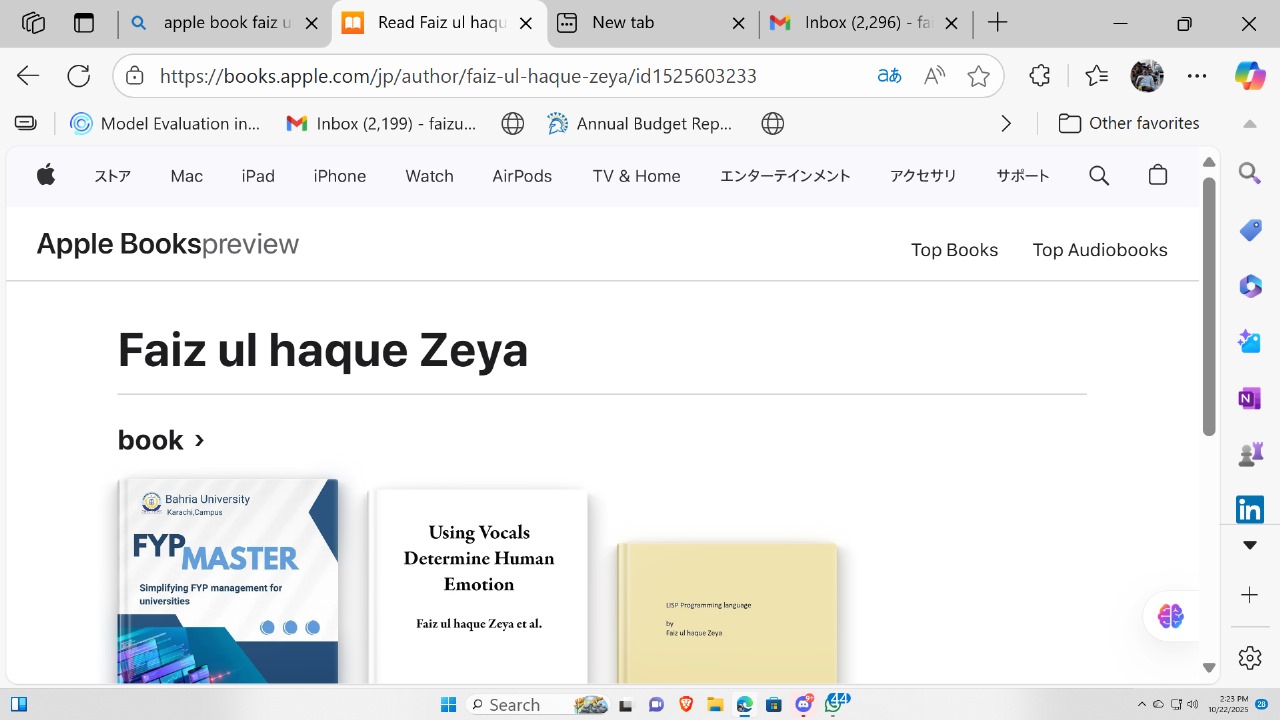Expand hidden system tray icons
Screen dimensions: 1280x720
pyautogui.click(x=1142, y=705)
